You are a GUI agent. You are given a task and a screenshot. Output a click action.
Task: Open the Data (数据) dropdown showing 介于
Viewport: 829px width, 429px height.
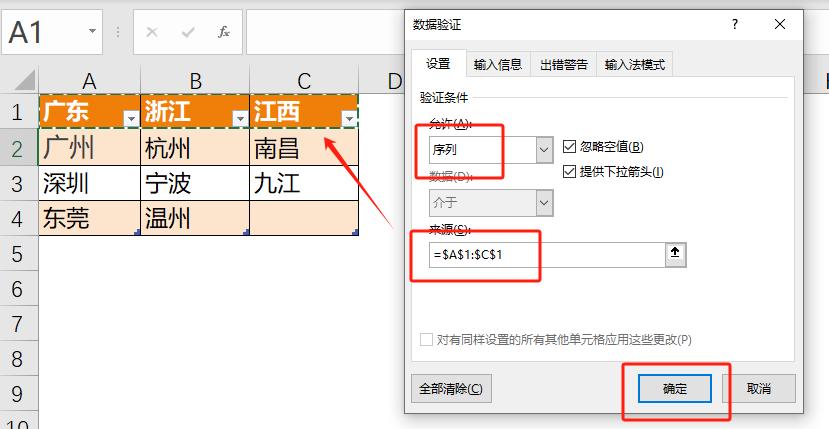(544, 203)
